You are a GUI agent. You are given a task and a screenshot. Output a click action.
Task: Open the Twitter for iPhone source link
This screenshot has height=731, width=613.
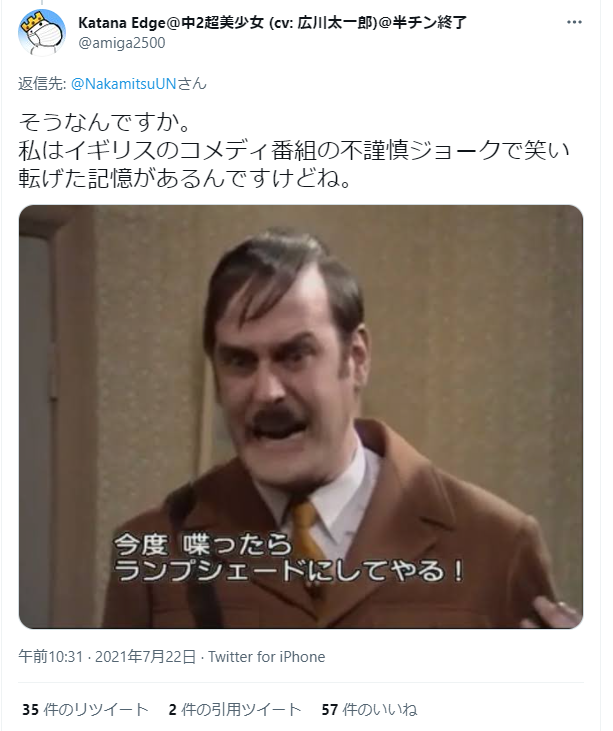267,657
